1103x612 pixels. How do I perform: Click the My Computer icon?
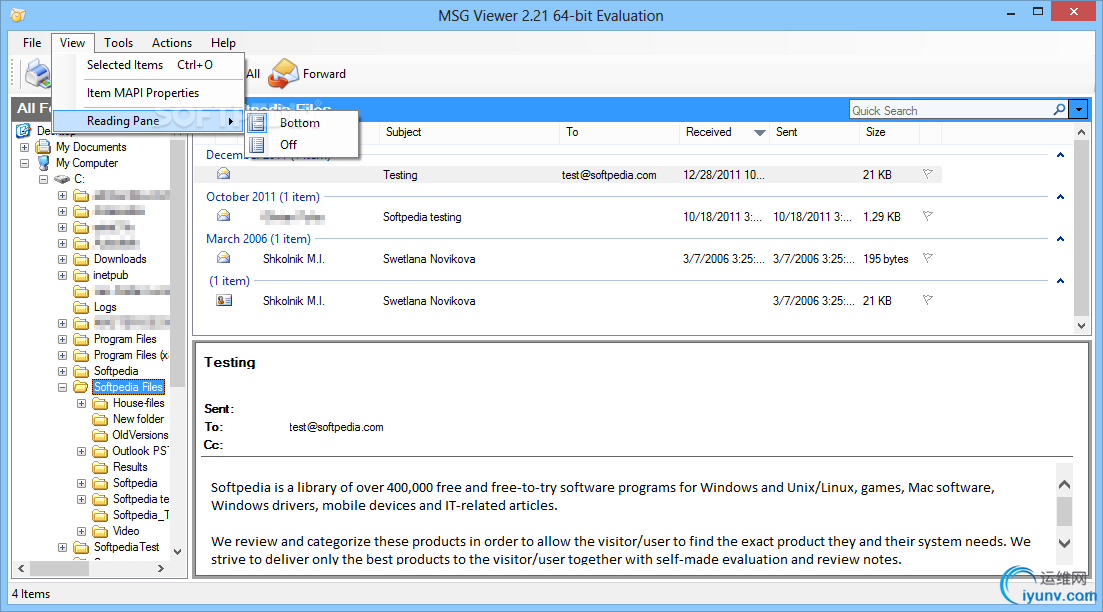44,162
